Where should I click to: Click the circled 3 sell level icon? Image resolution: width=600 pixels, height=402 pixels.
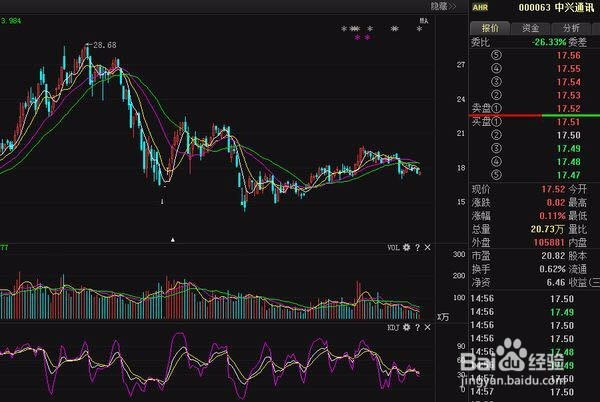click(x=496, y=82)
